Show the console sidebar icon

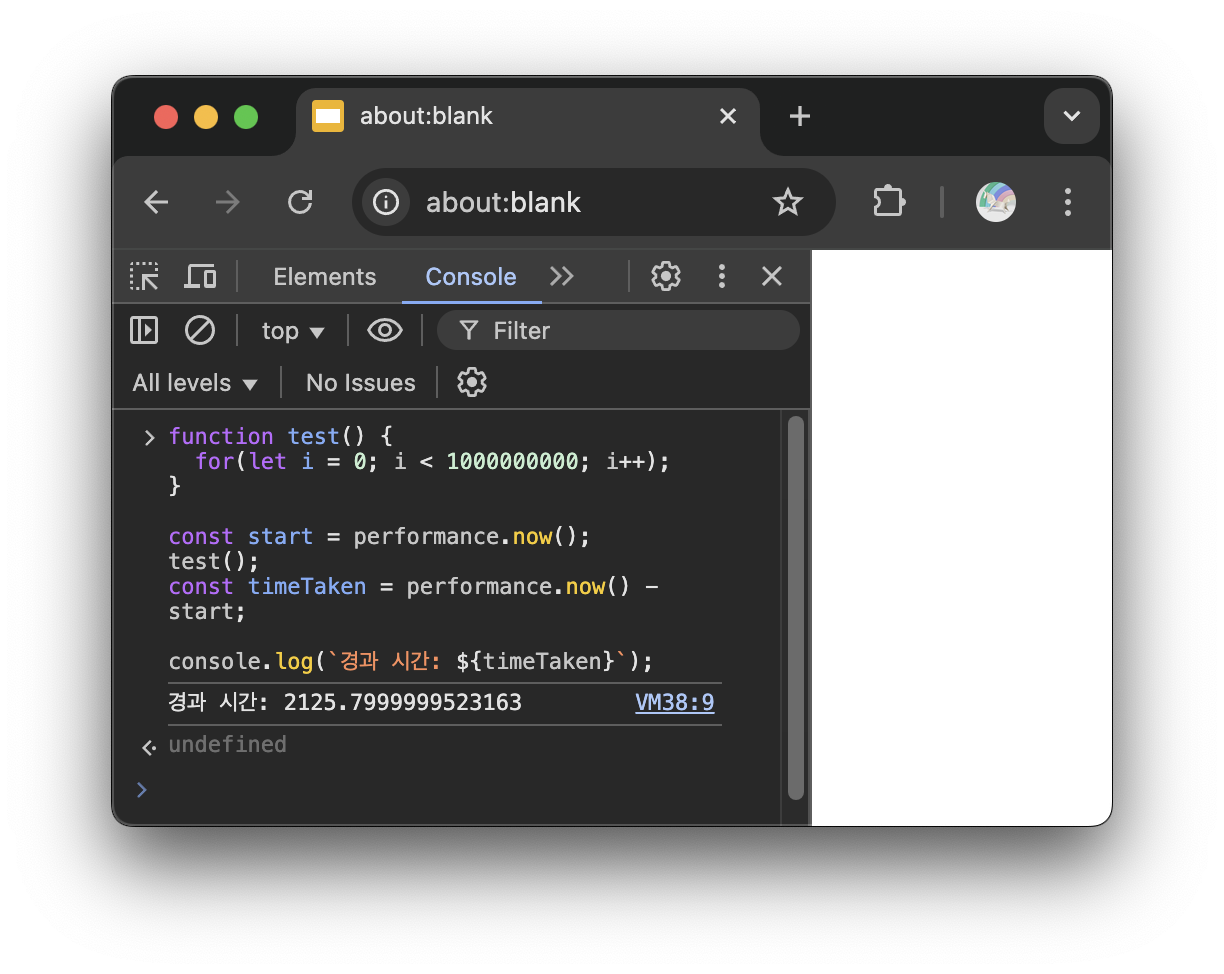tap(144, 331)
